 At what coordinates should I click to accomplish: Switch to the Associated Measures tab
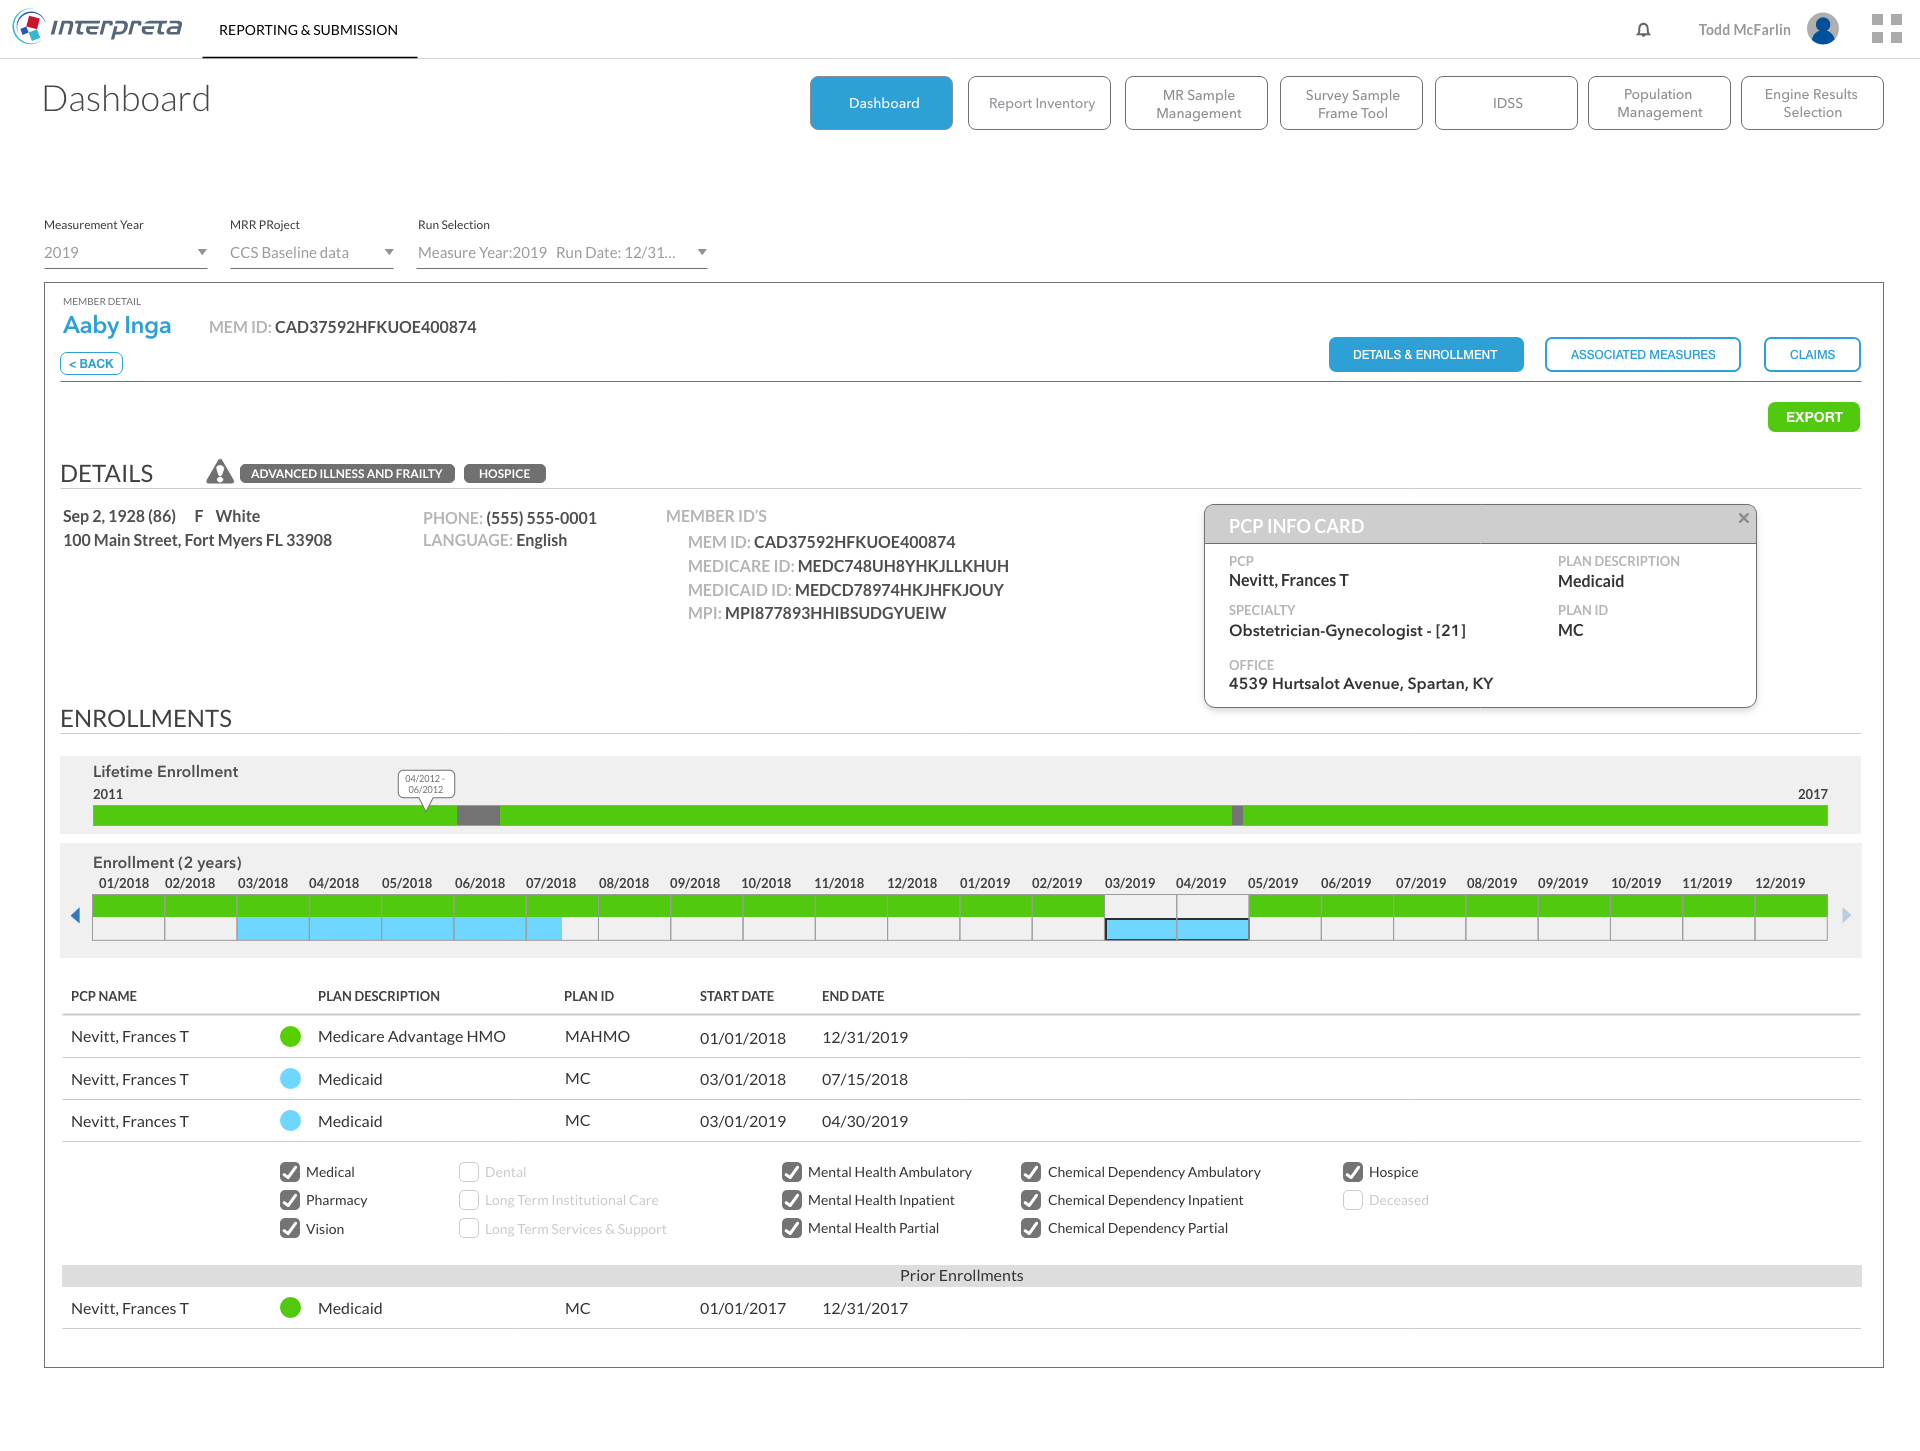[1642, 355]
